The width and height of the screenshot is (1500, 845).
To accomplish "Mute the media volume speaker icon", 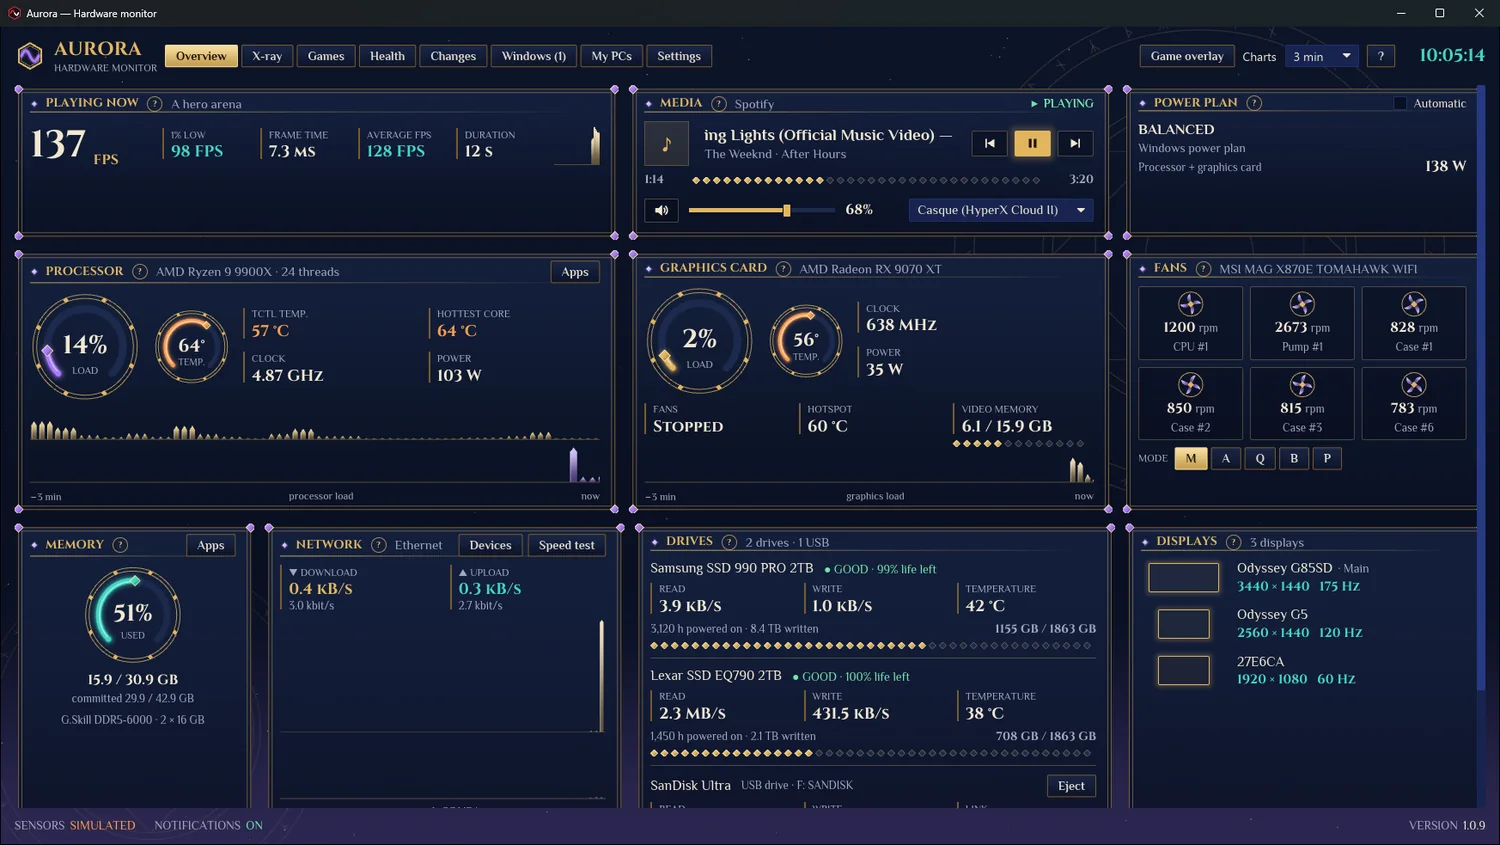I will [x=661, y=210].
